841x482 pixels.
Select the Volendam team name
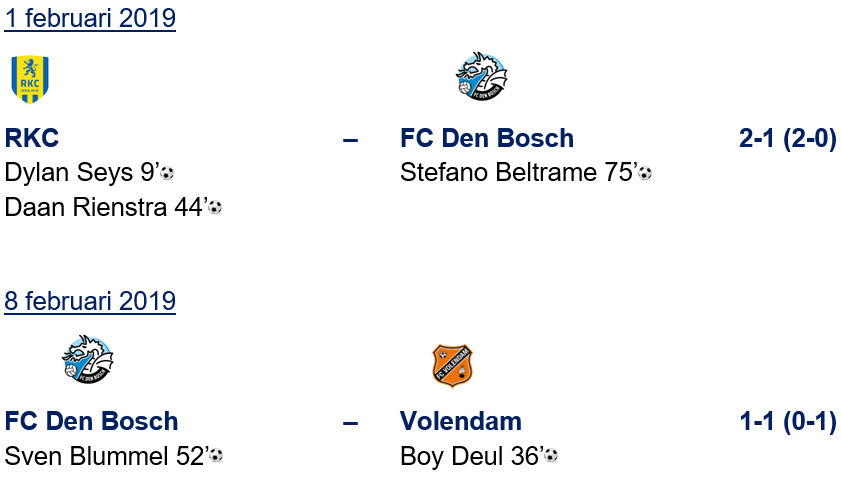[460, 421]
